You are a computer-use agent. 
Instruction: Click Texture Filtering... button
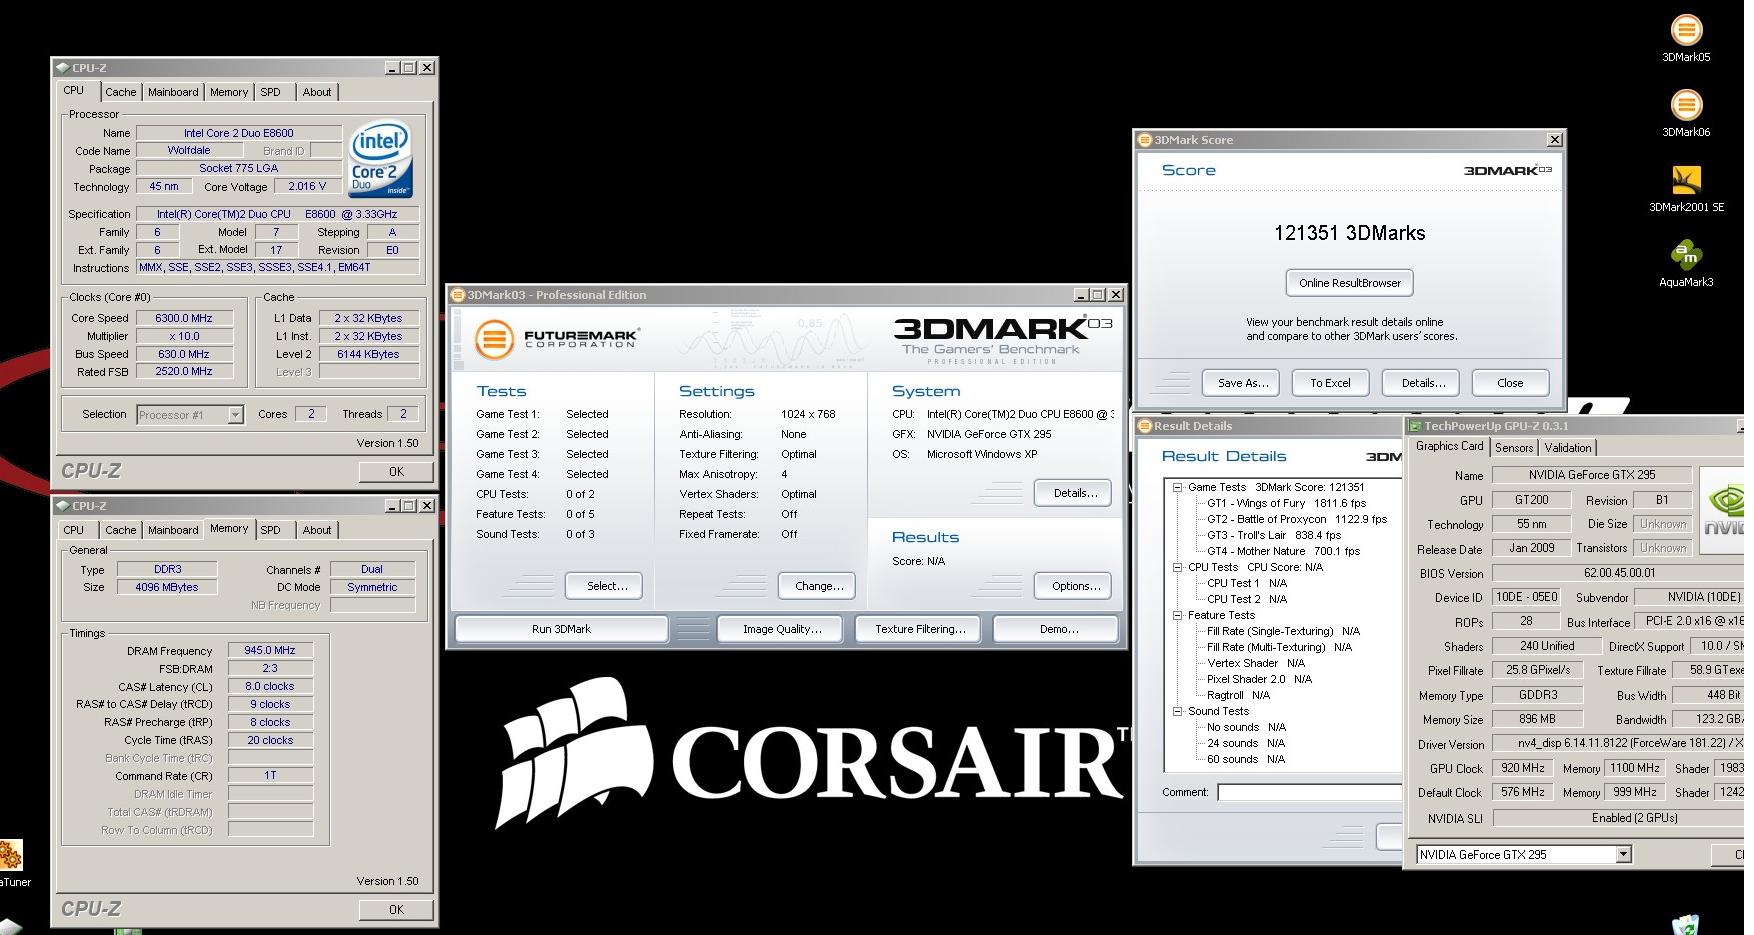point(920,629)
